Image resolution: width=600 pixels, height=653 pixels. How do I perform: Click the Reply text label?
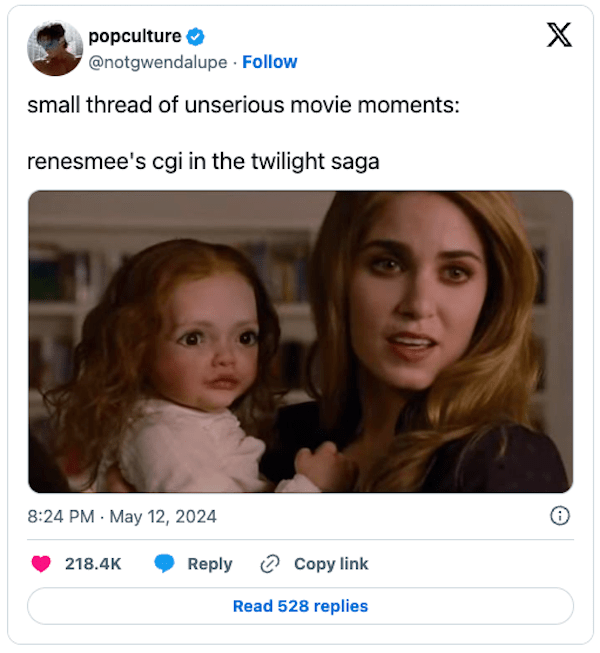210,564
